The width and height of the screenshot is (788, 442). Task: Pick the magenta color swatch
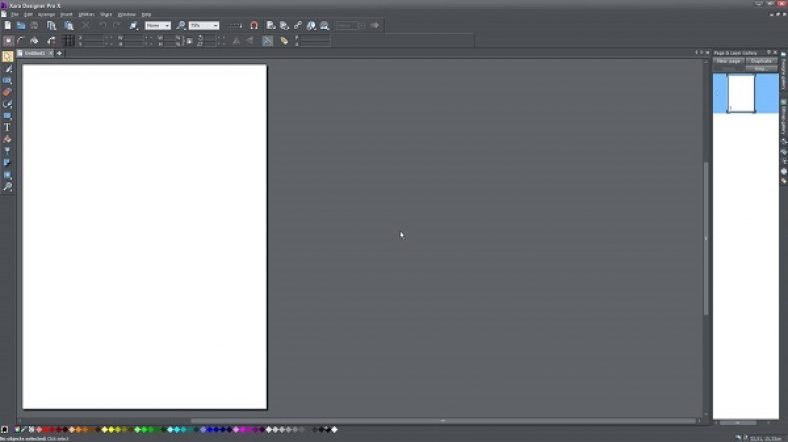[x=243, y=429]
